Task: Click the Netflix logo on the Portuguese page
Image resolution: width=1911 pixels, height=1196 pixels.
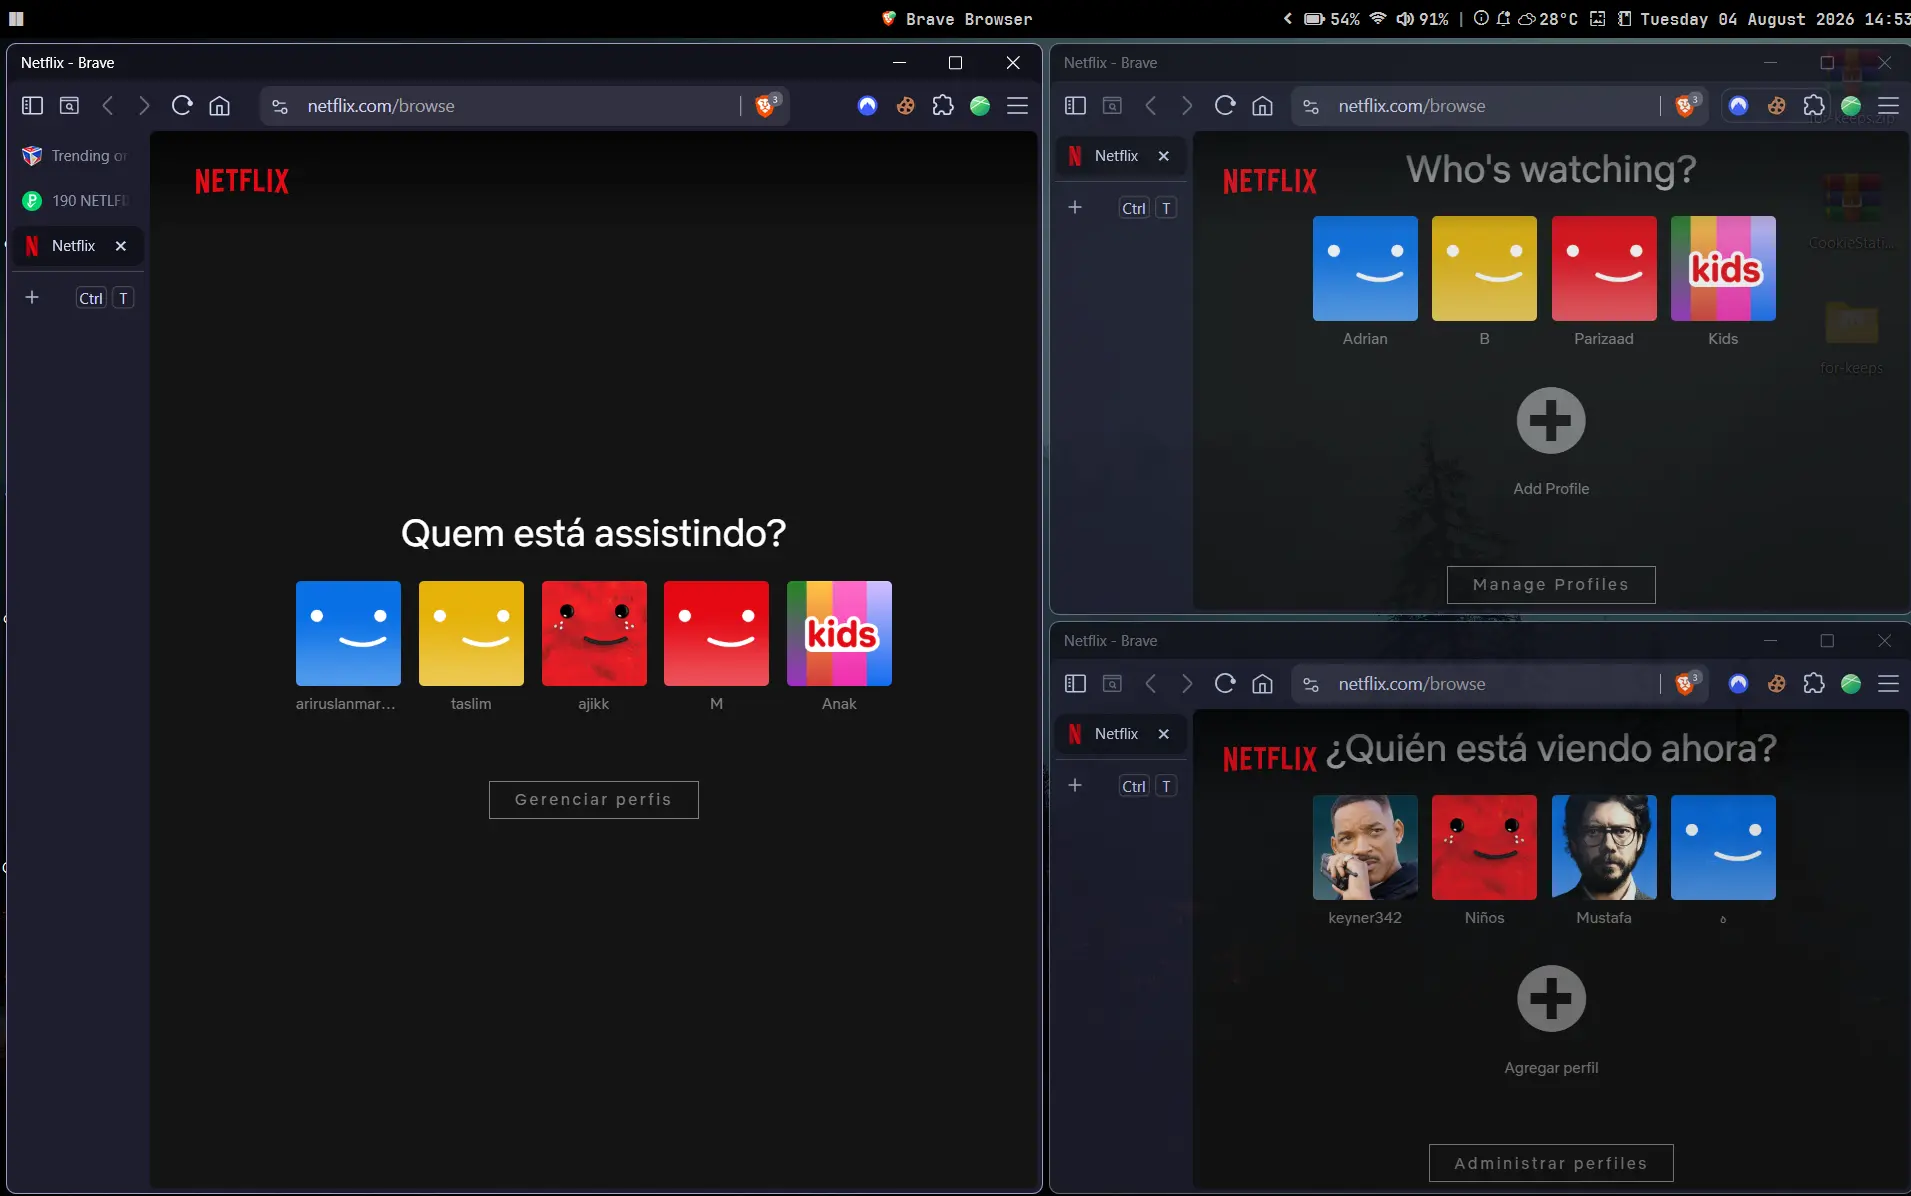Action: (242, 181)
